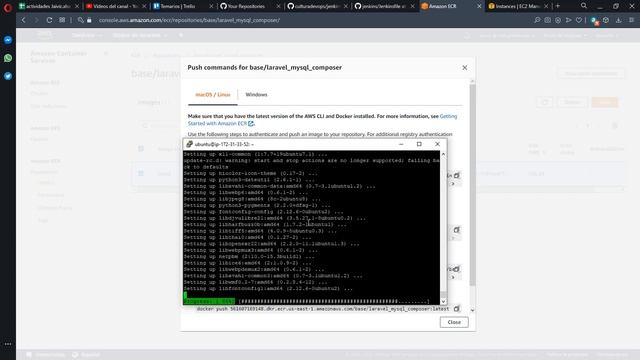Open the browser downloads icon
The height and width of the screenshot is (360, 640).
pyautogui.click(x=619, y=20)
